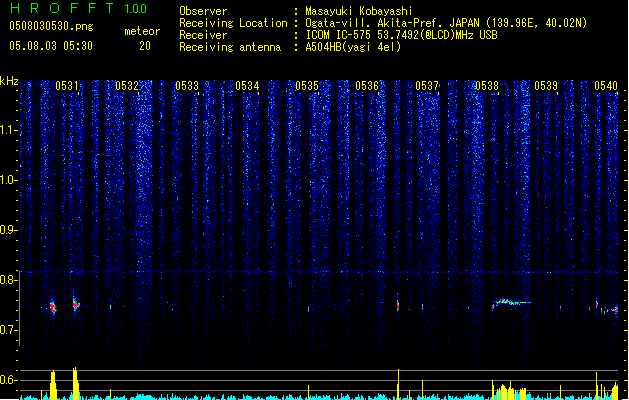The width and height of the screenshot is (629, 400).
Task: Click the meteor echo just before 0531
Action: 53,307
